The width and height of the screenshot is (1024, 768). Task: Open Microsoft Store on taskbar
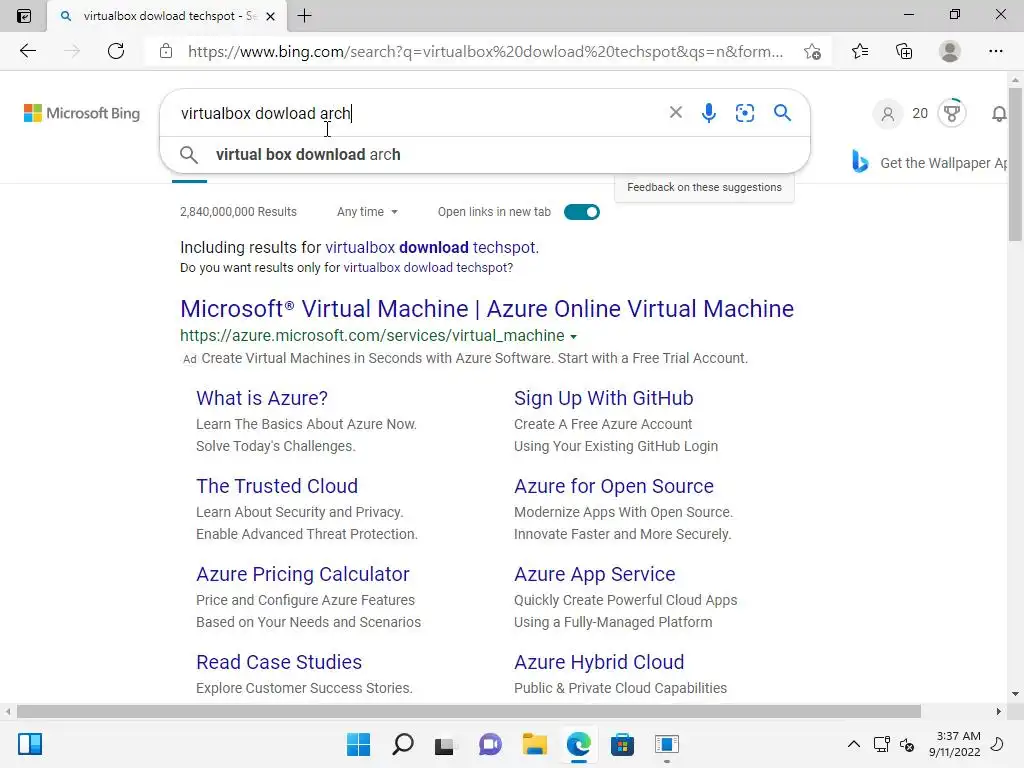tap(622, 744)
